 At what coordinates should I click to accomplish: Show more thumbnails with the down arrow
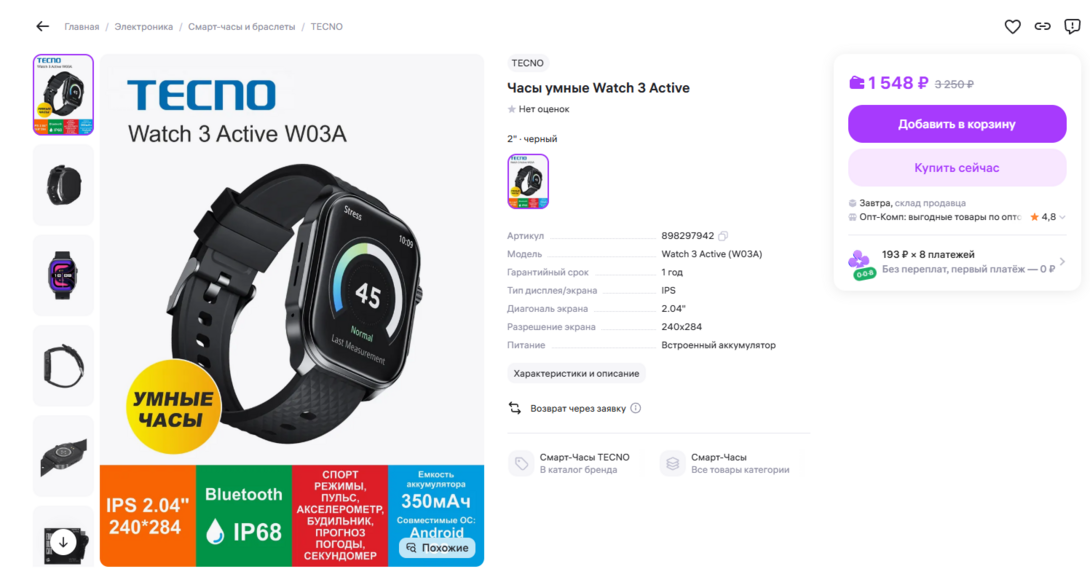tap(63, 542)
